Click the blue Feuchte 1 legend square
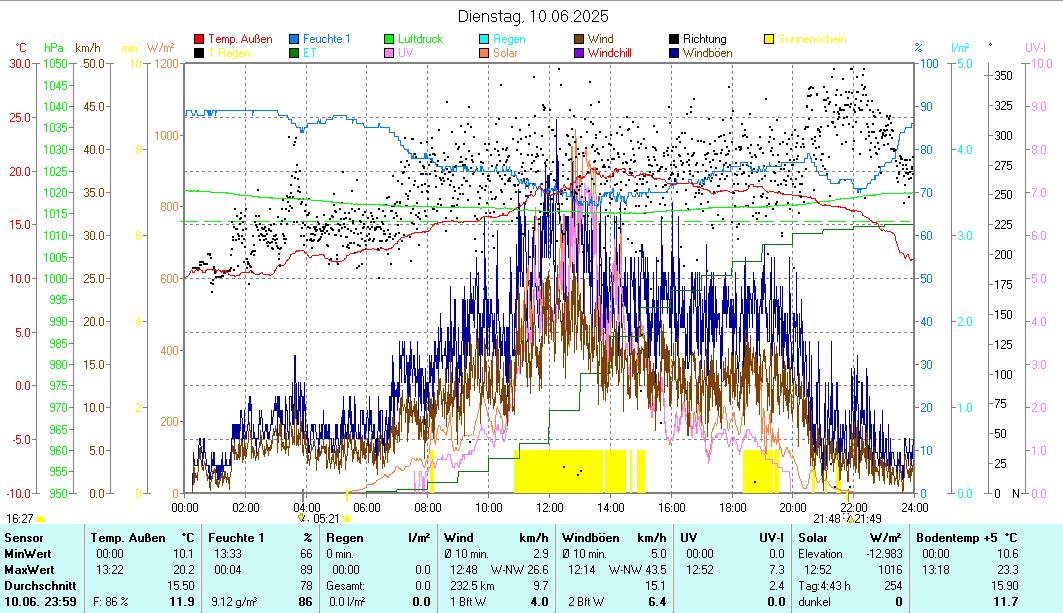 coord(295,39)
